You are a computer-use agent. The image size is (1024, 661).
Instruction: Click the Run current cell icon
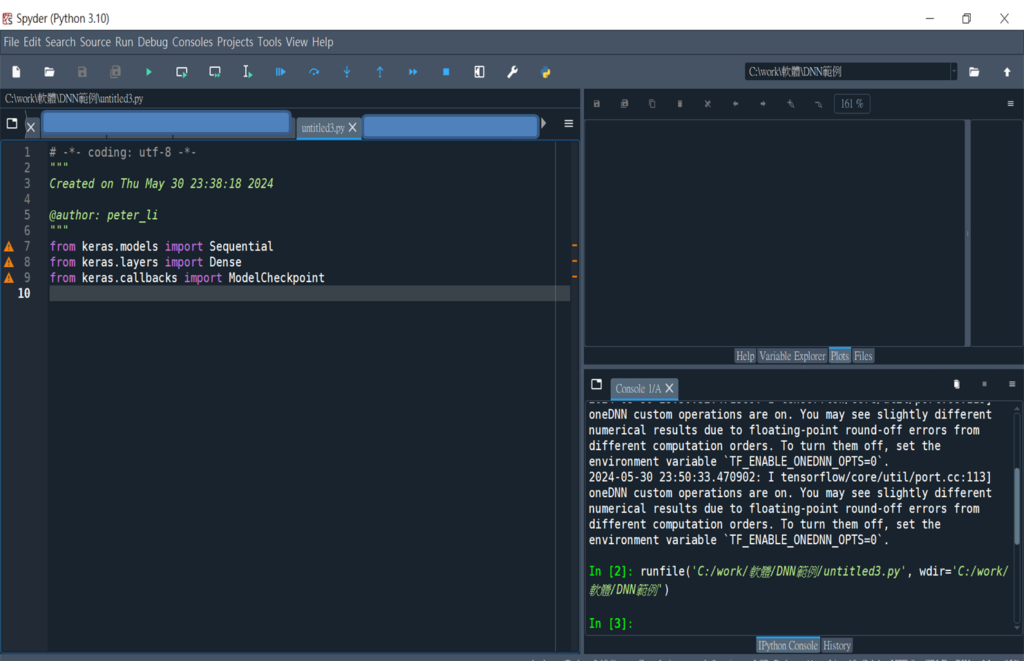182,72
